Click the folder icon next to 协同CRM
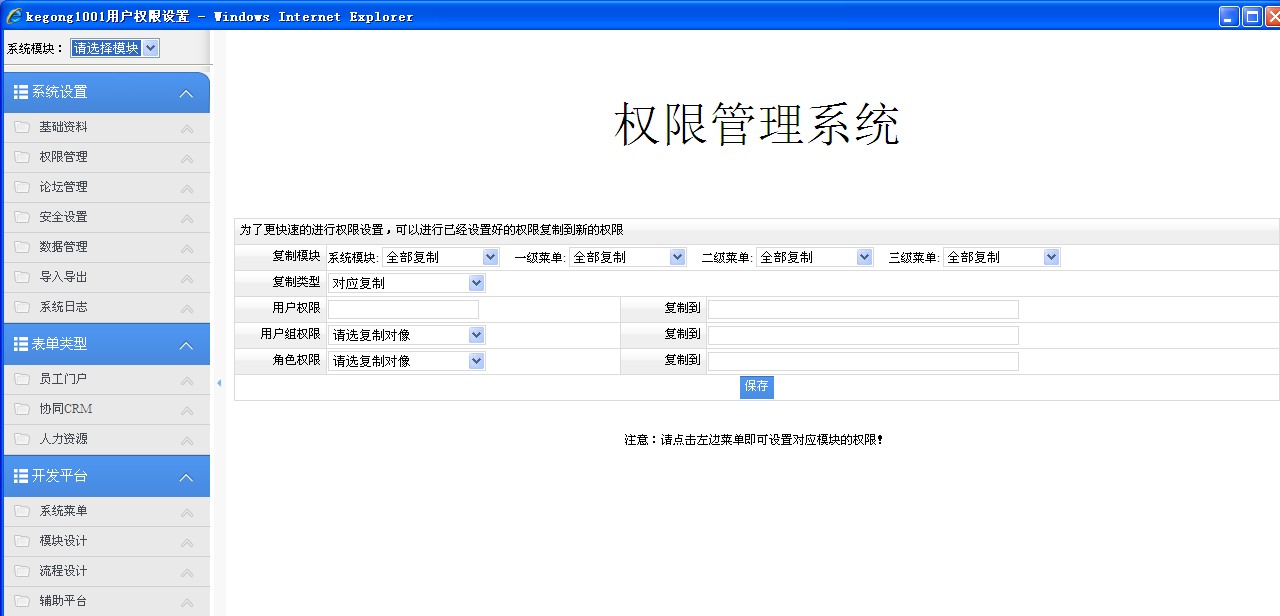 coord(22,409)
